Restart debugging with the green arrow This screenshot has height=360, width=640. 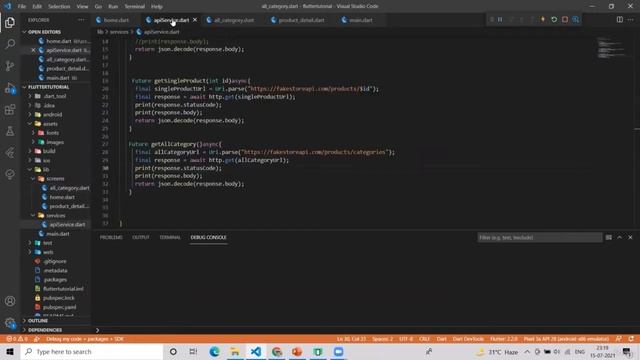click(x=554, y=20)
